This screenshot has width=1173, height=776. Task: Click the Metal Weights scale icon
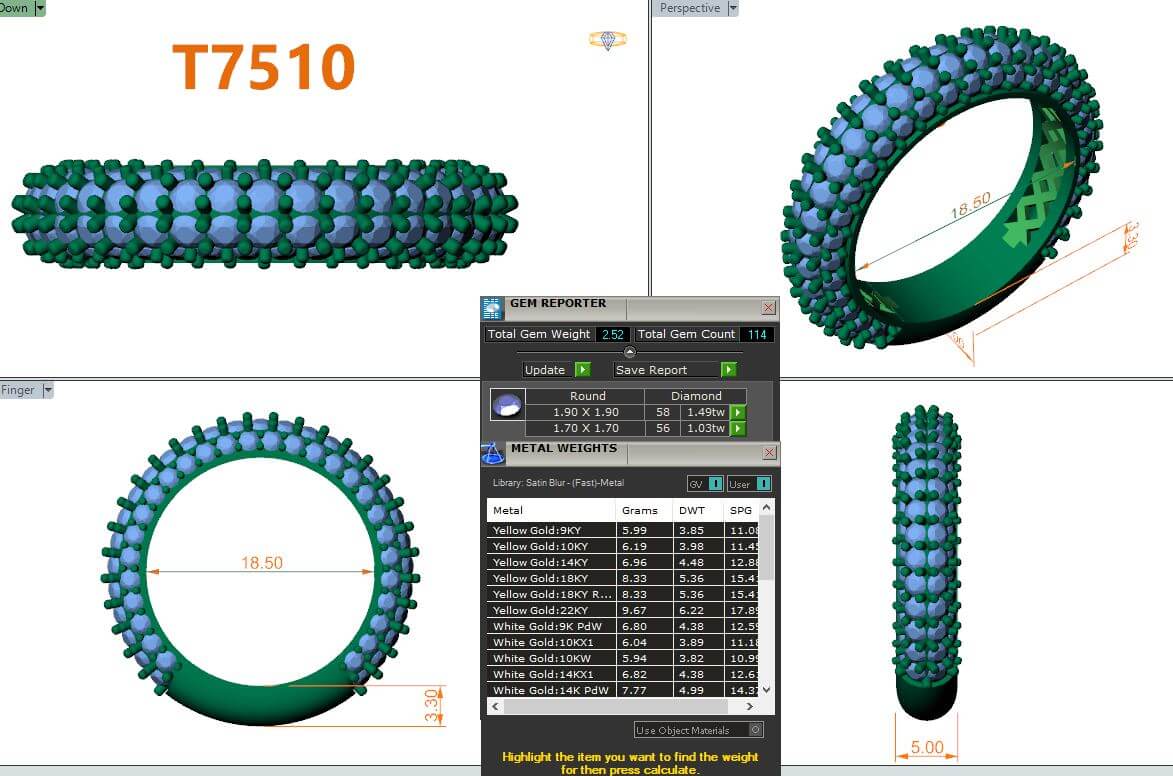pos(491,453)
